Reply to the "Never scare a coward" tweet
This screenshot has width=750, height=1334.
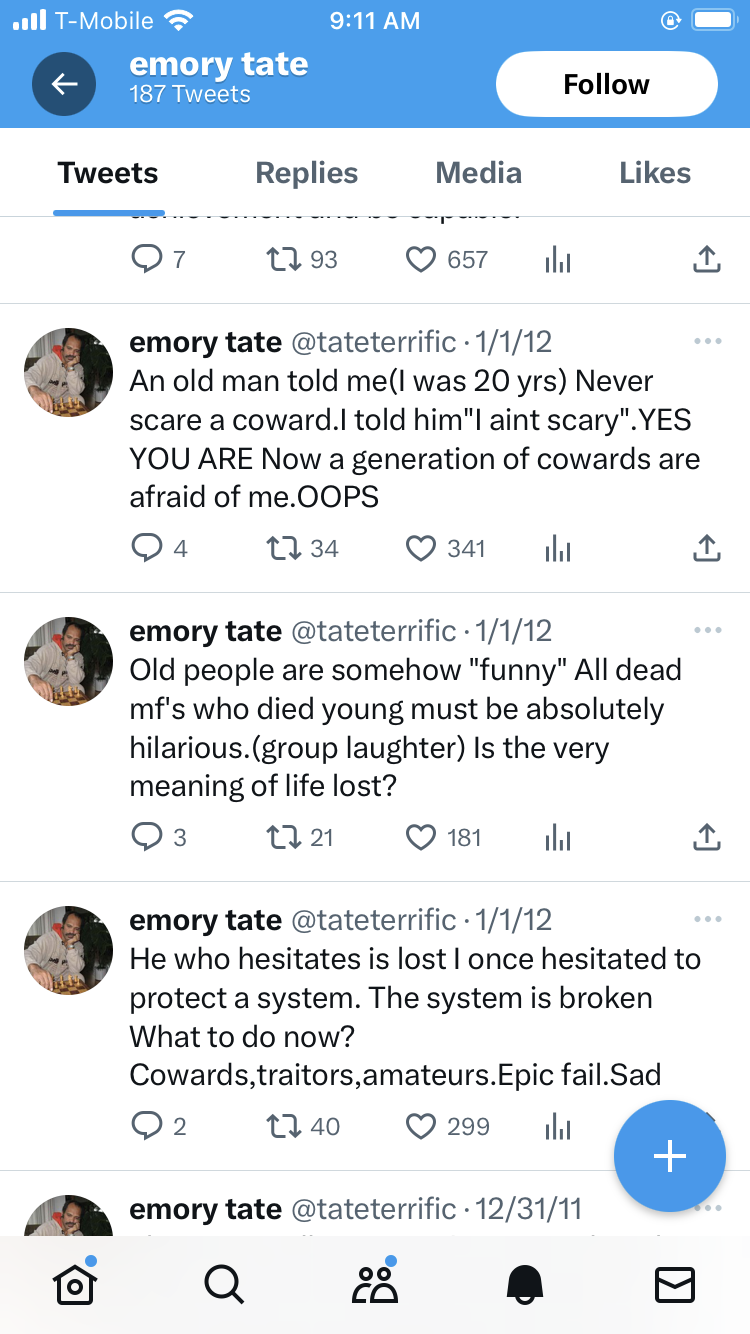coord(147,548)
